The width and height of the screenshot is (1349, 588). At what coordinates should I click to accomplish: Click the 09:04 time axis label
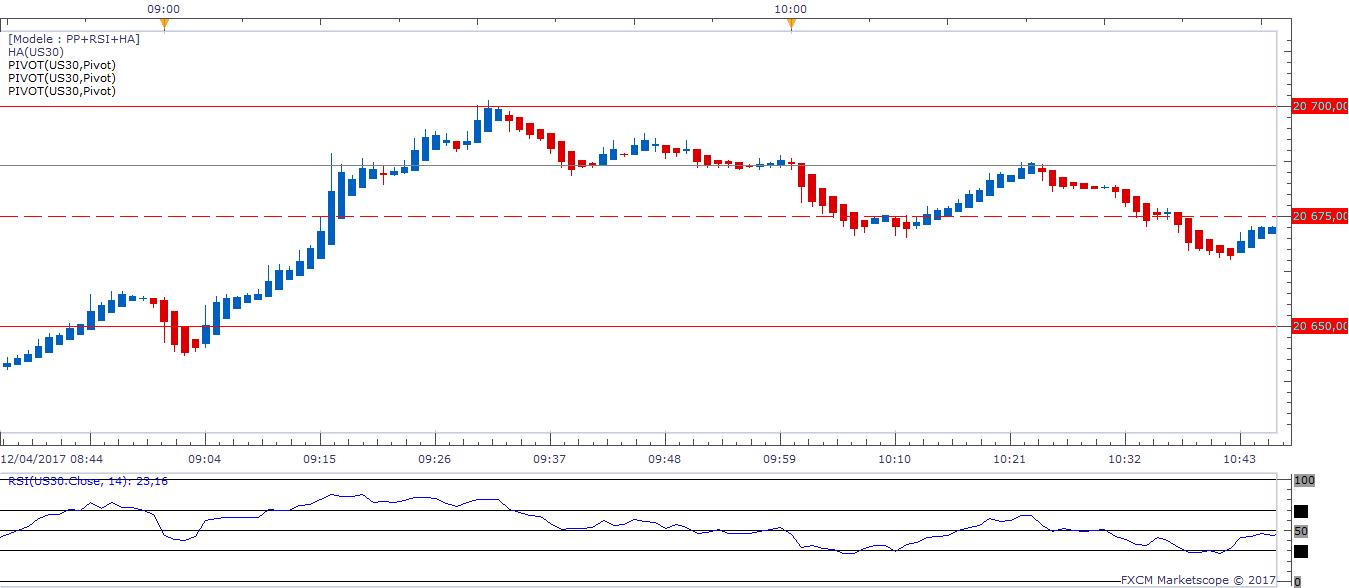[x=204, y=459]
